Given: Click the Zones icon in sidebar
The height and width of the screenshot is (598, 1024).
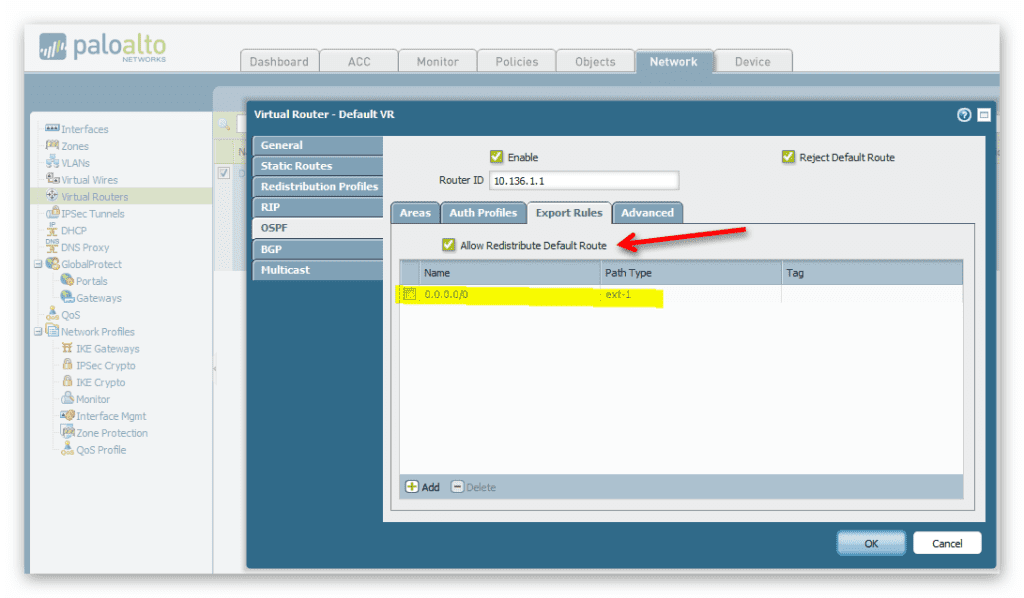Looking at the screenshot, I should (52, 145).
